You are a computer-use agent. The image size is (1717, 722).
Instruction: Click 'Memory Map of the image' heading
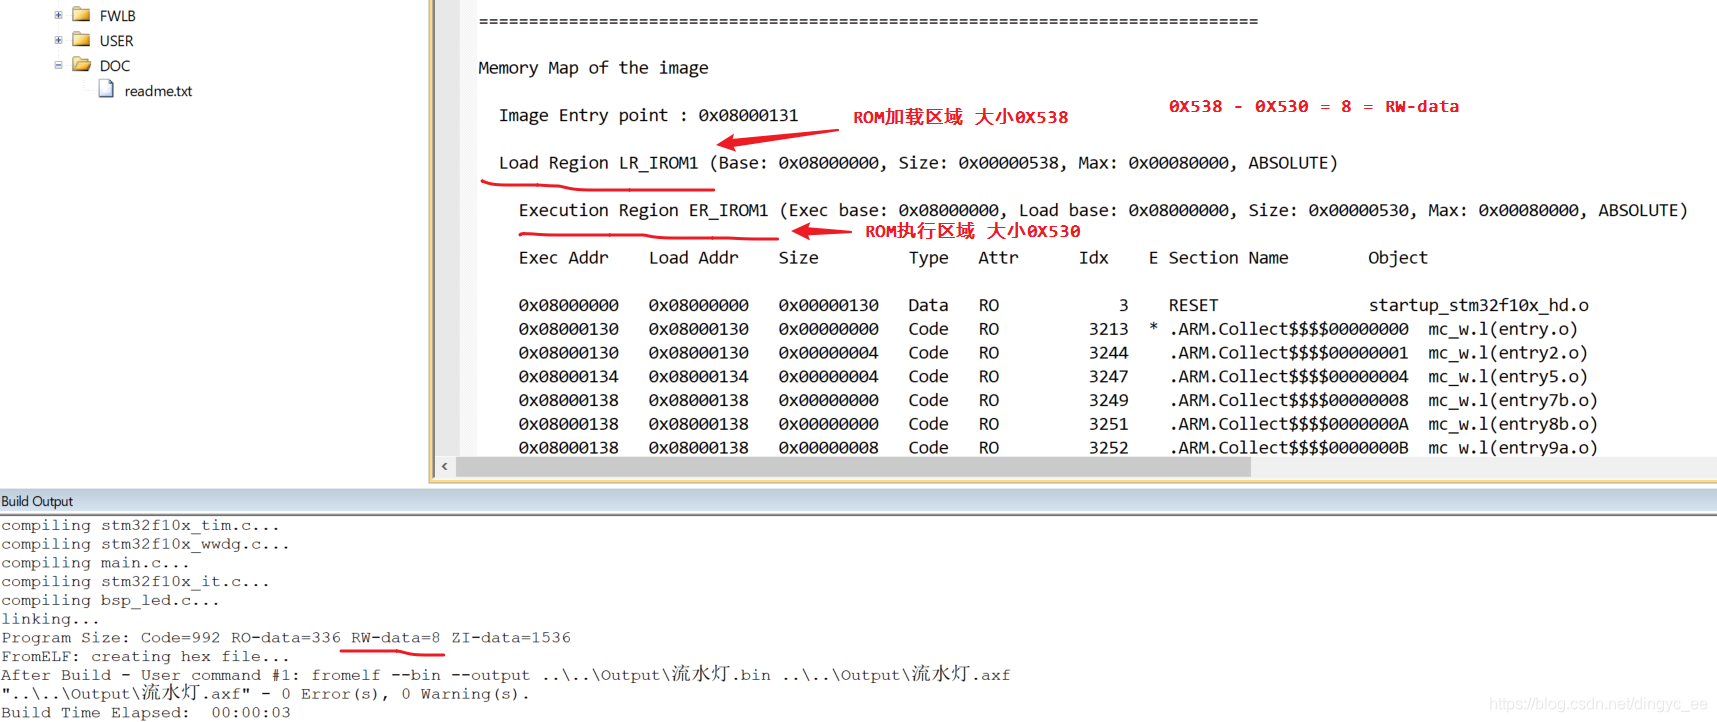coord(593,68)
